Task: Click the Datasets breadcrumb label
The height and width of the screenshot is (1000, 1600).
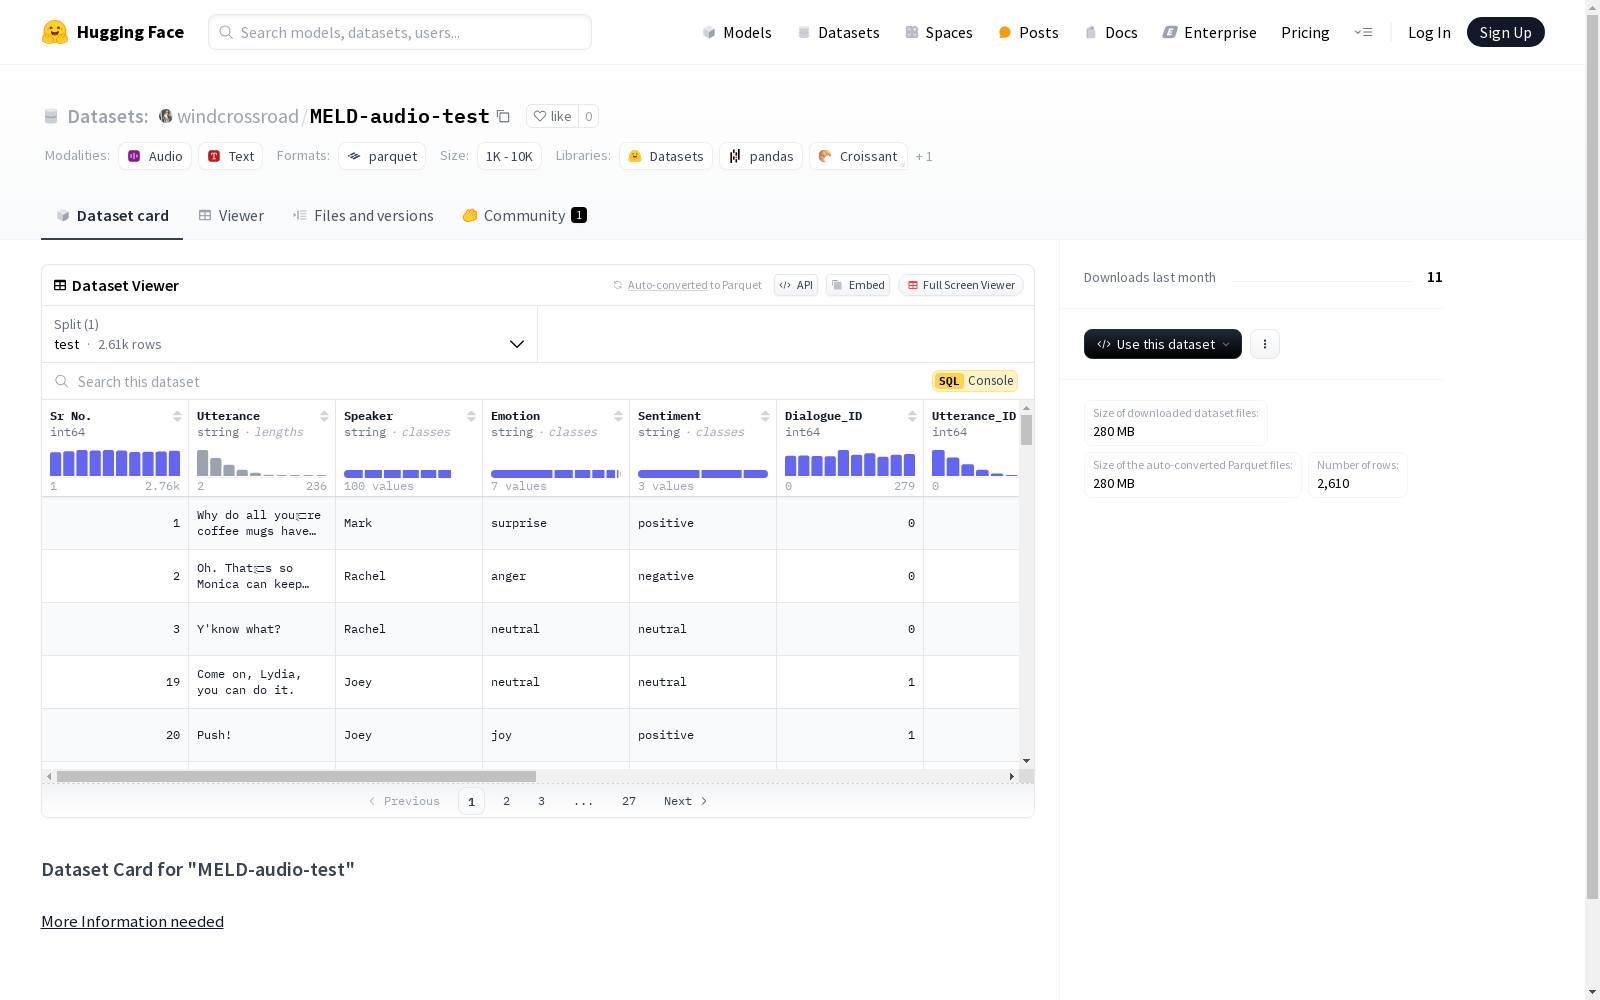Action: (x=108, y=116)
